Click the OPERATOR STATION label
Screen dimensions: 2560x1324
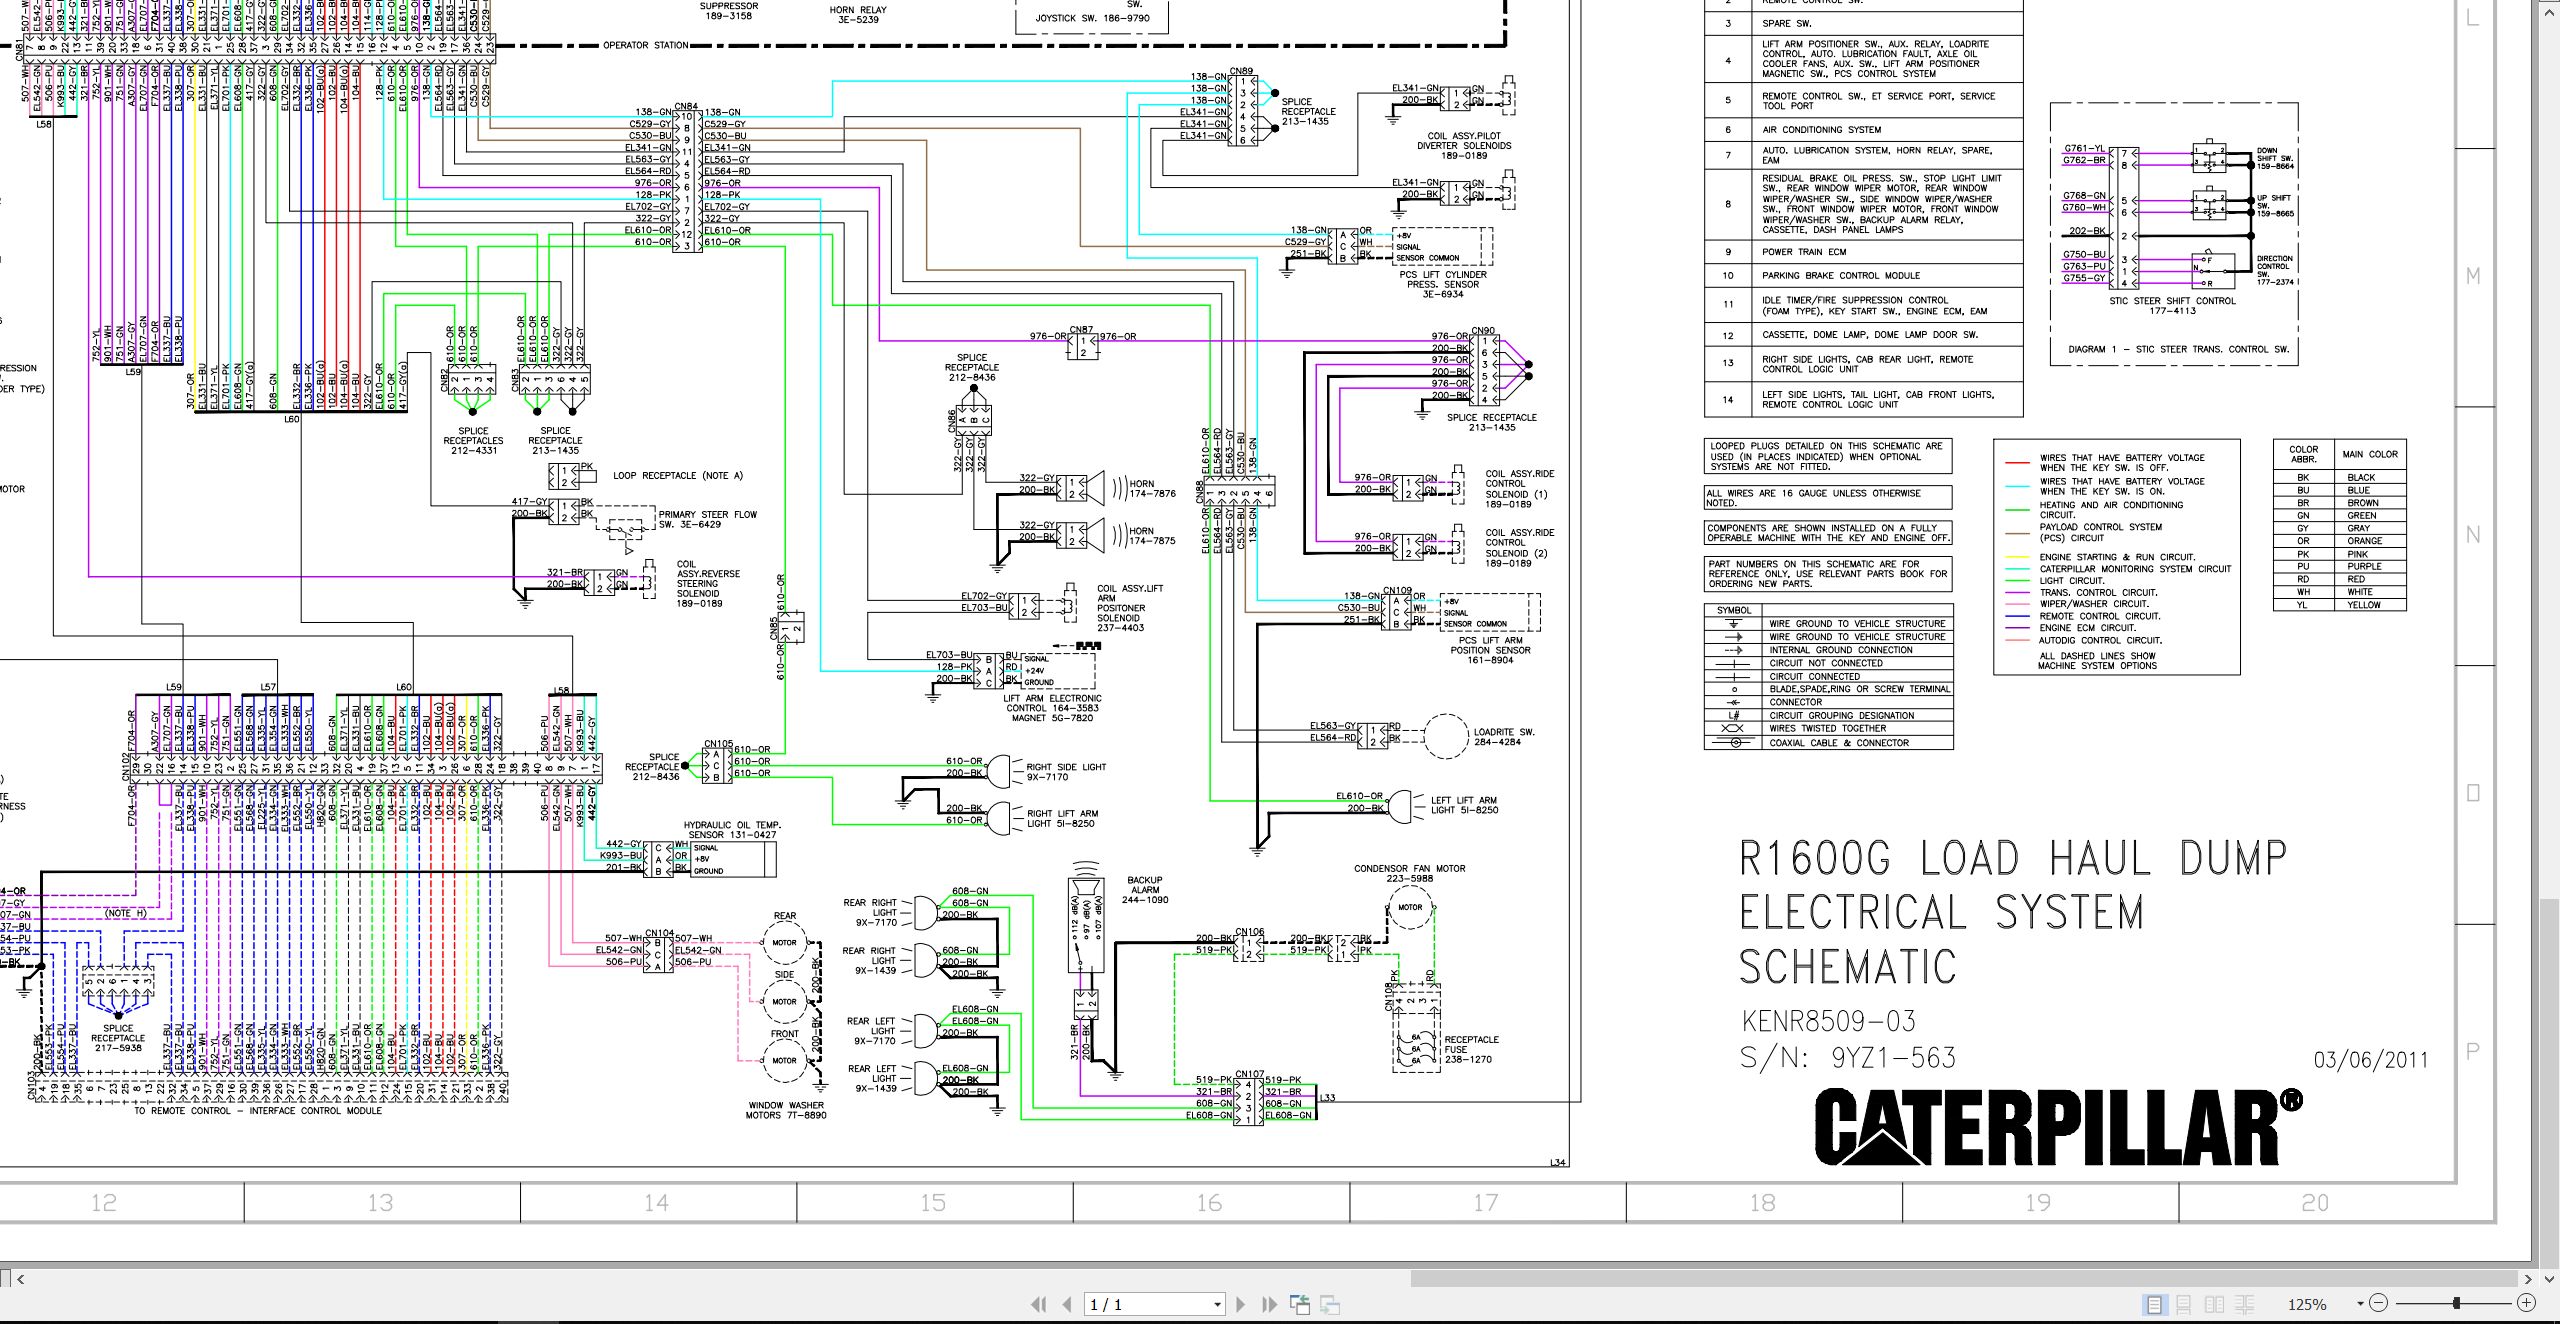645,45
